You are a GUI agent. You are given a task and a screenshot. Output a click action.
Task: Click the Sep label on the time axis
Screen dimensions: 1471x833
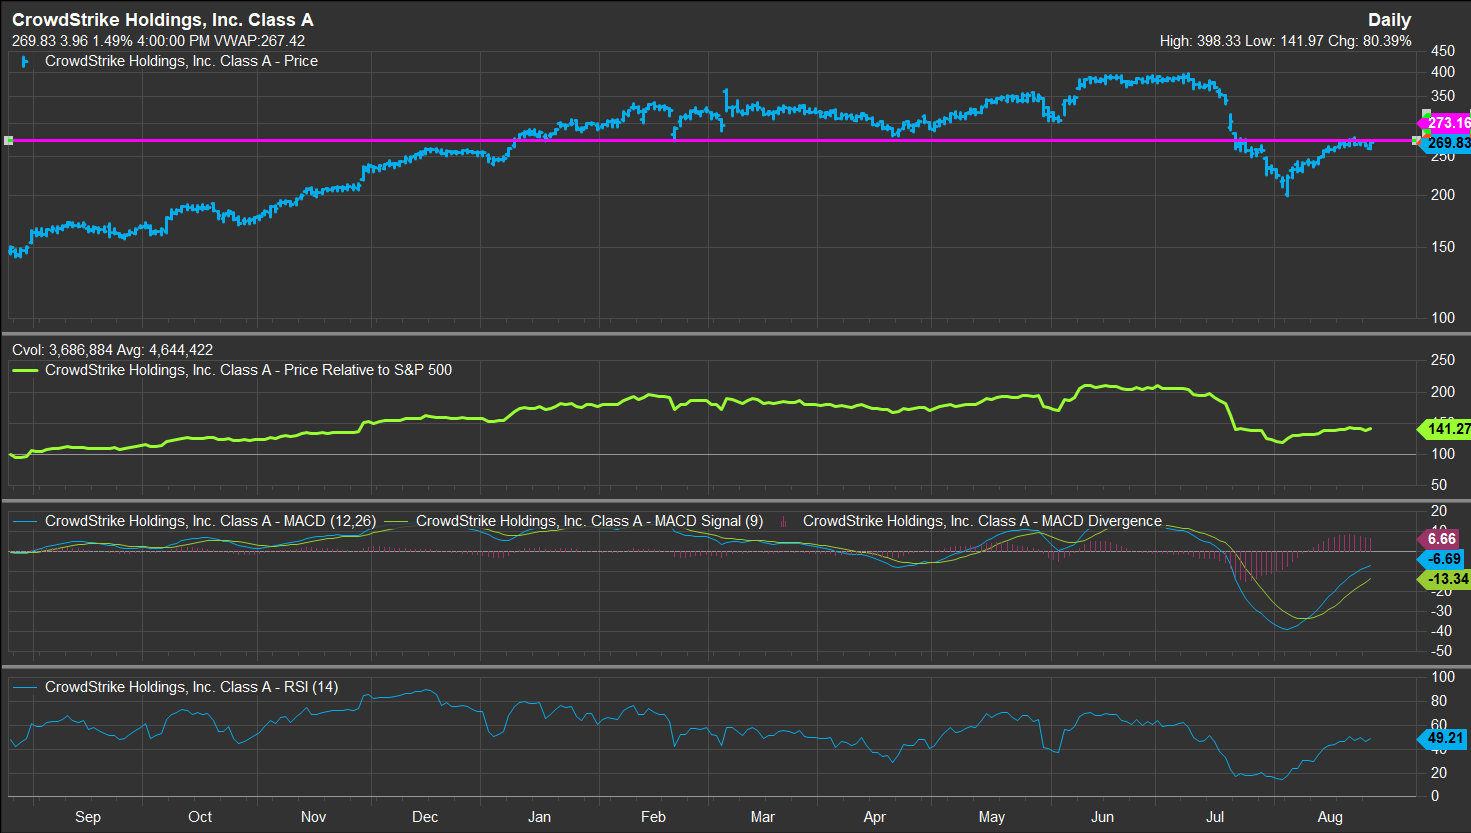pos(88,817)
